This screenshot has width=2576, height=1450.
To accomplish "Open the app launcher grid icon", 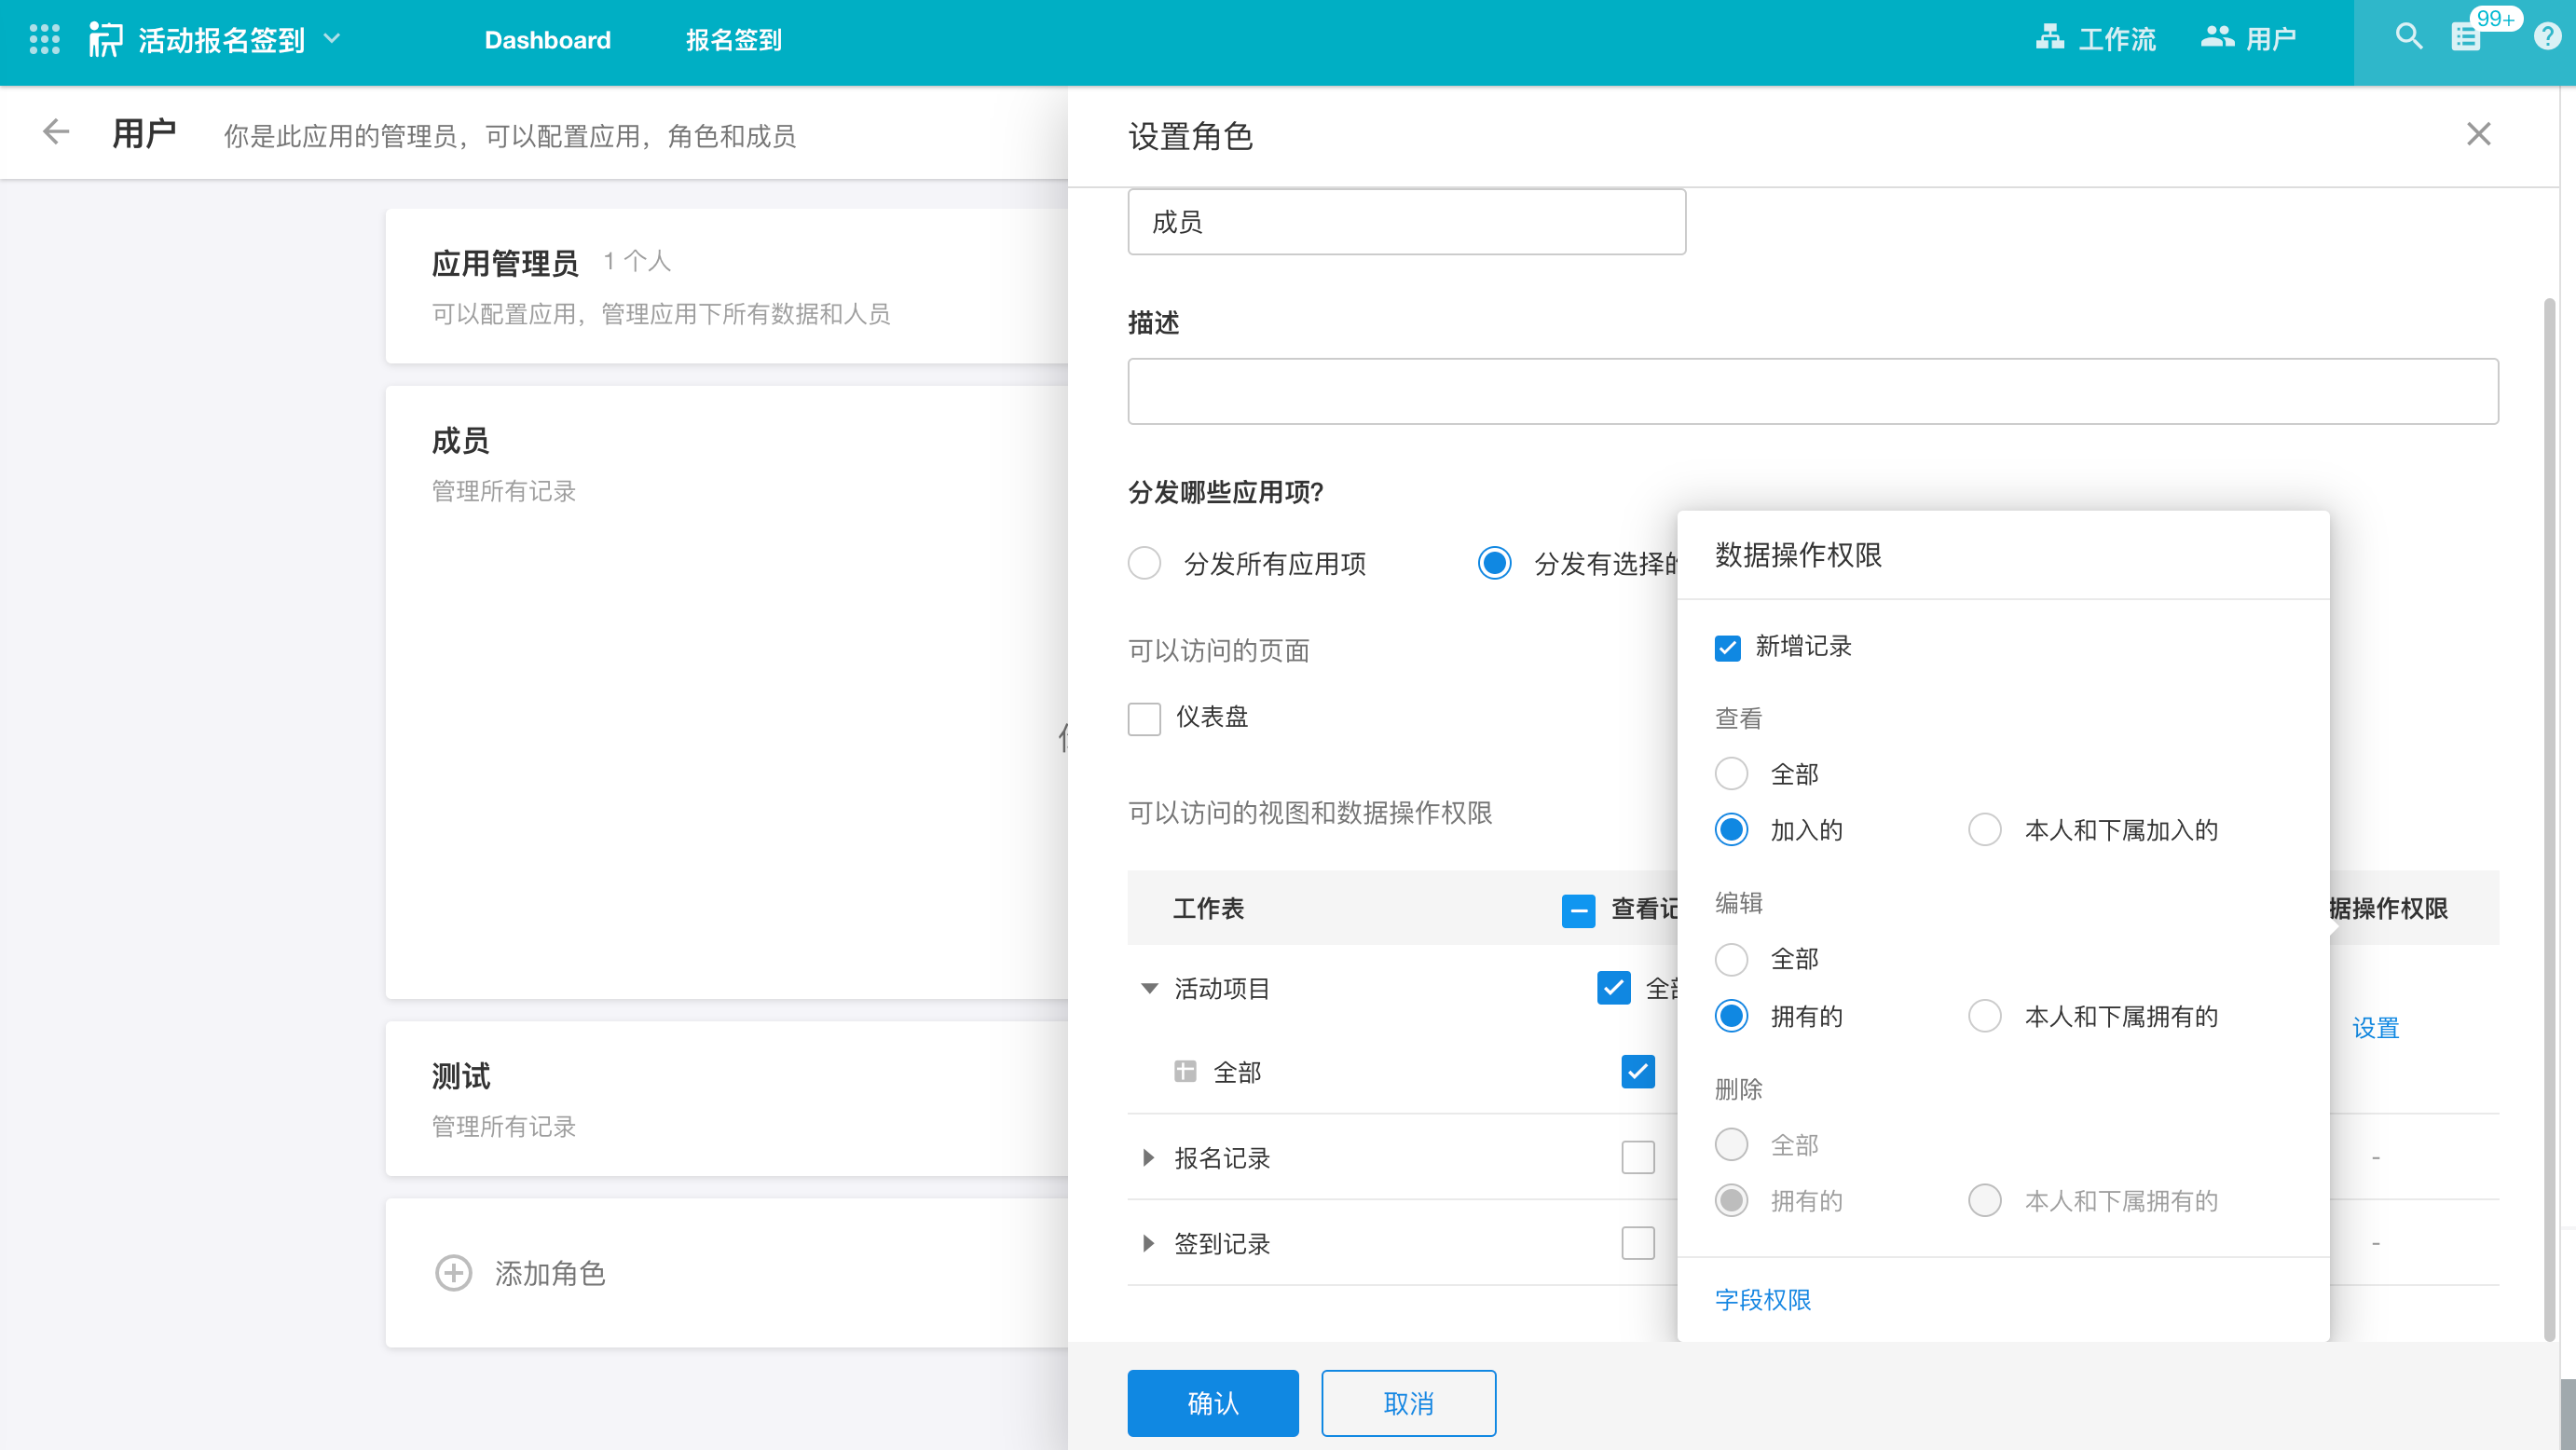I will (x=44, y=39).
